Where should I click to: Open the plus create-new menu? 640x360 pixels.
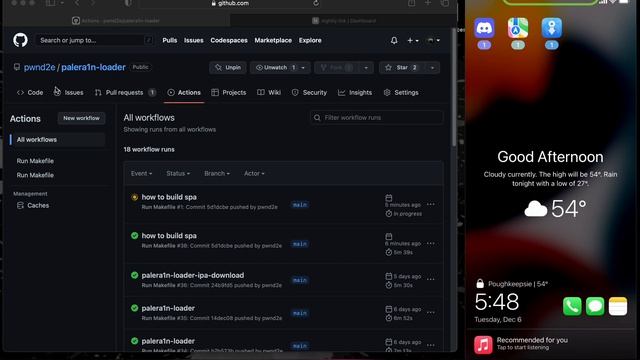tap(412, 40)
